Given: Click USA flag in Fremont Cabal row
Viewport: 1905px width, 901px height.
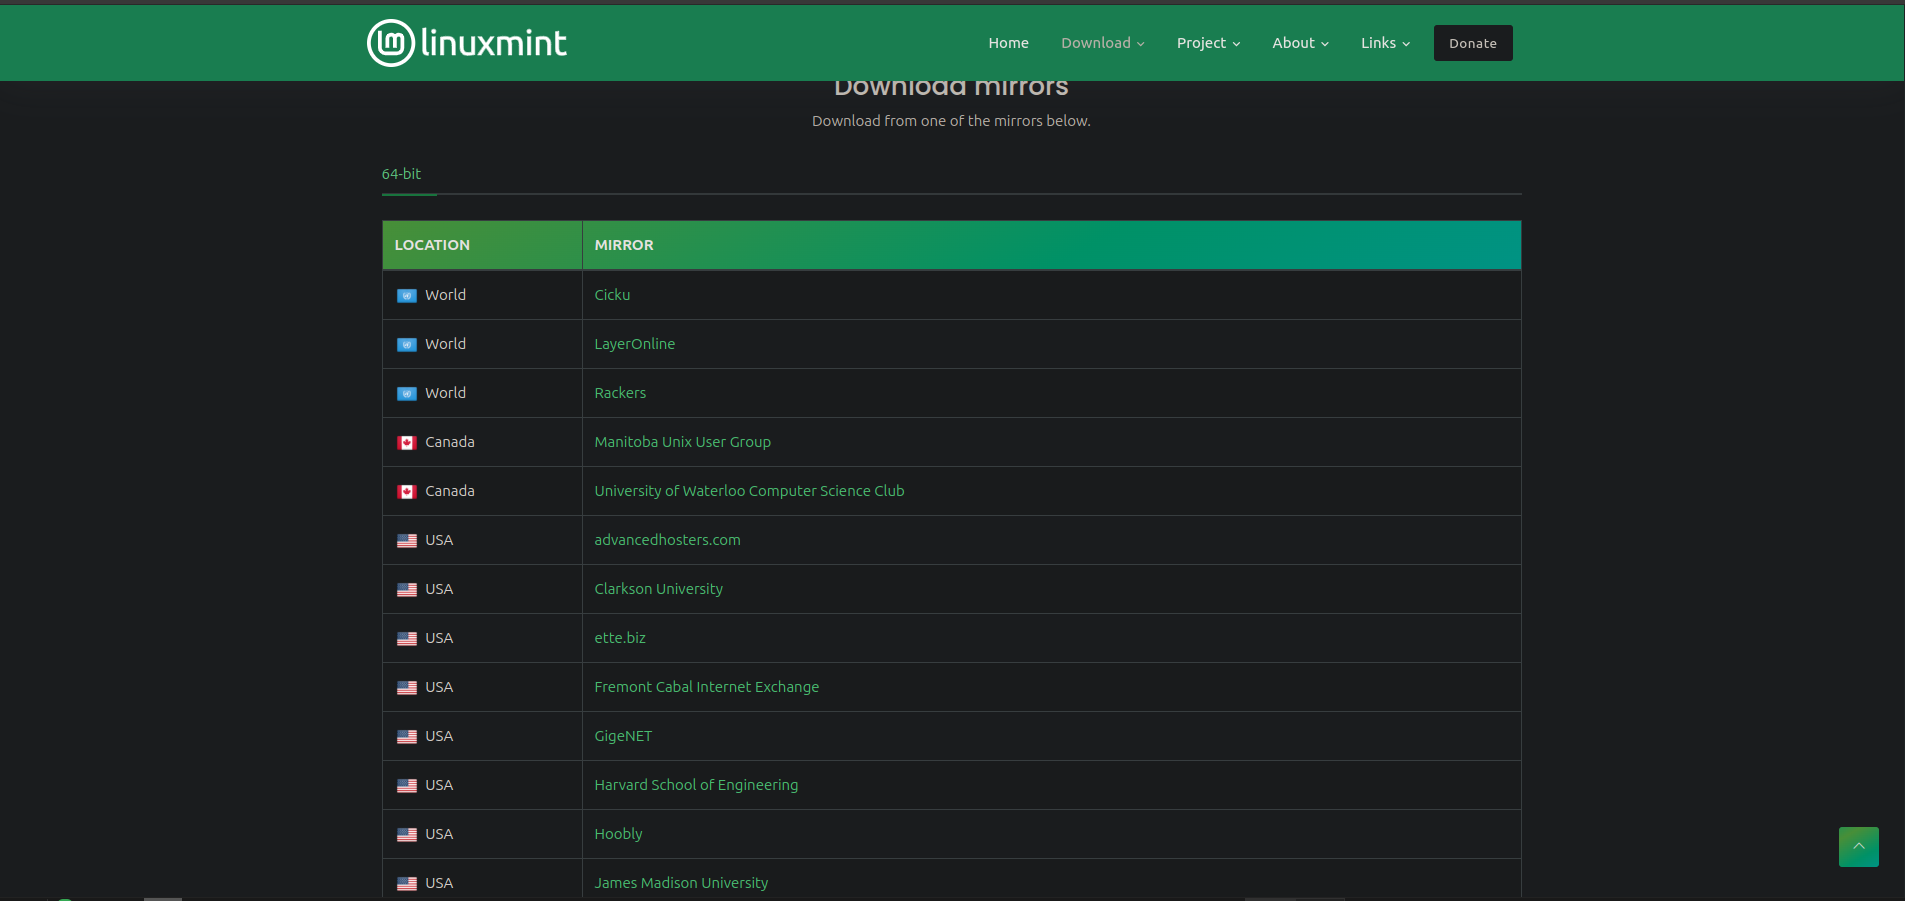Looking at the screenshot, I should 407,688.
